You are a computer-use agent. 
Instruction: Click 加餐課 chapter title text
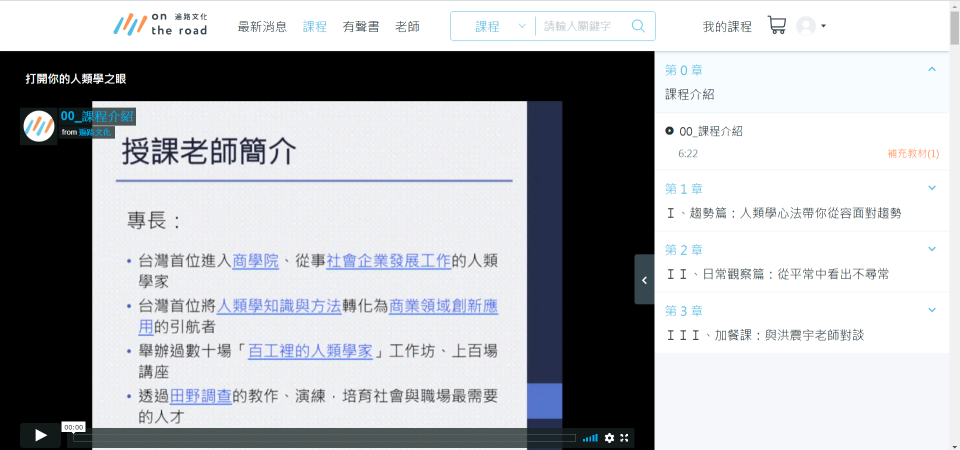(765, 336)
